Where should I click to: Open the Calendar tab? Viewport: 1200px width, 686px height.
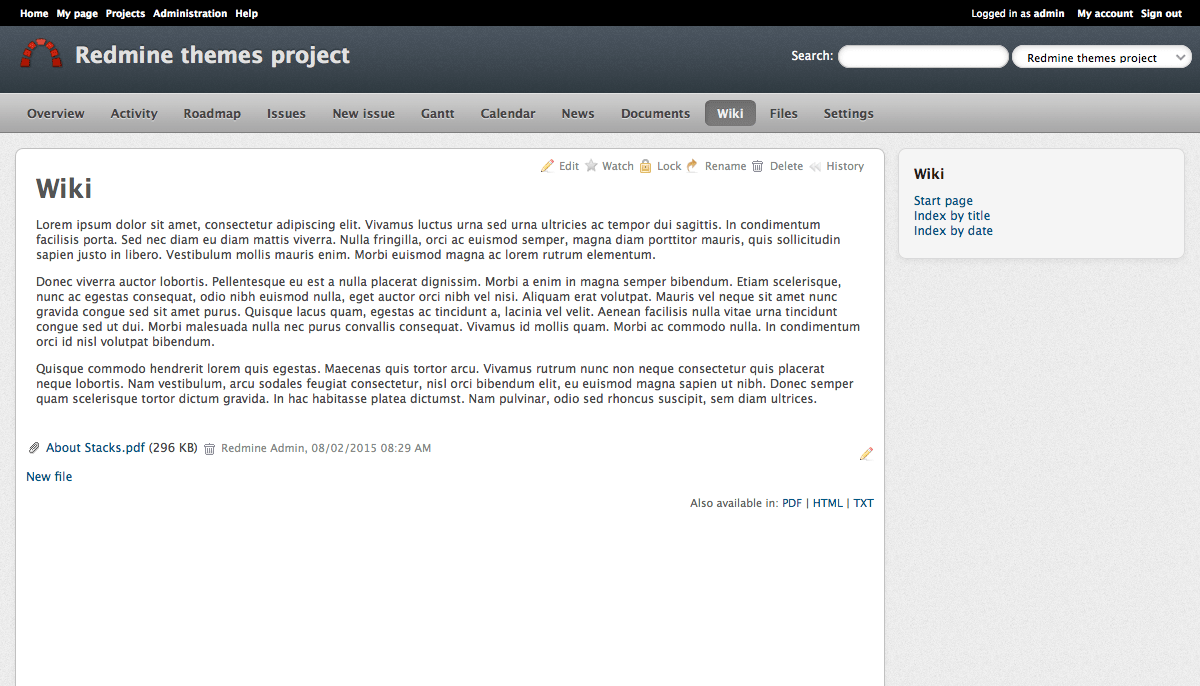point(508,113)
